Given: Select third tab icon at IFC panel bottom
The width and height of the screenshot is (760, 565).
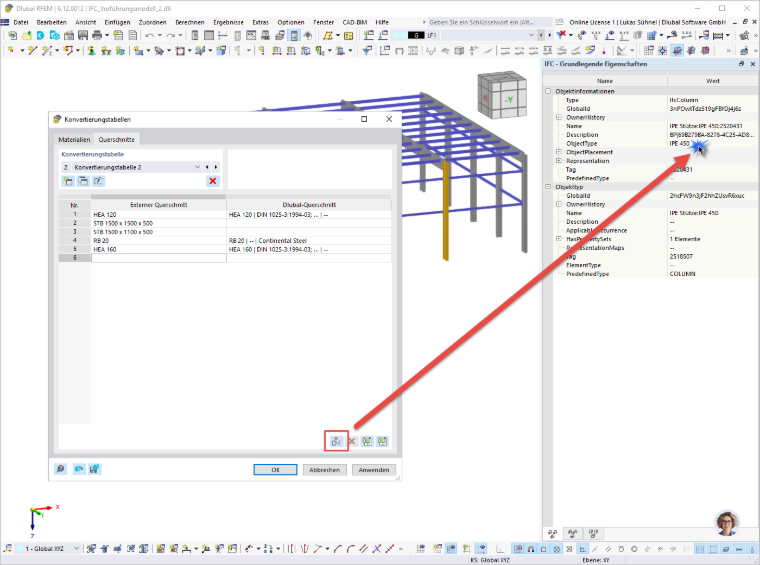Looking at the screenshot, I should pos(593,534).
